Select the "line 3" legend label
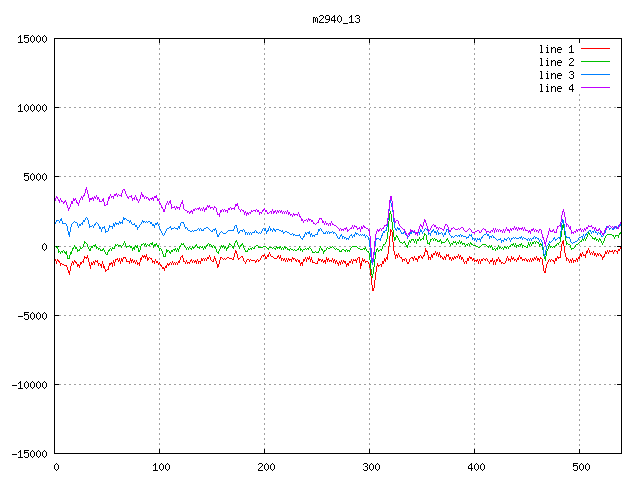The image size is (640, 480). pyautogui.click(x=557, y=75)
